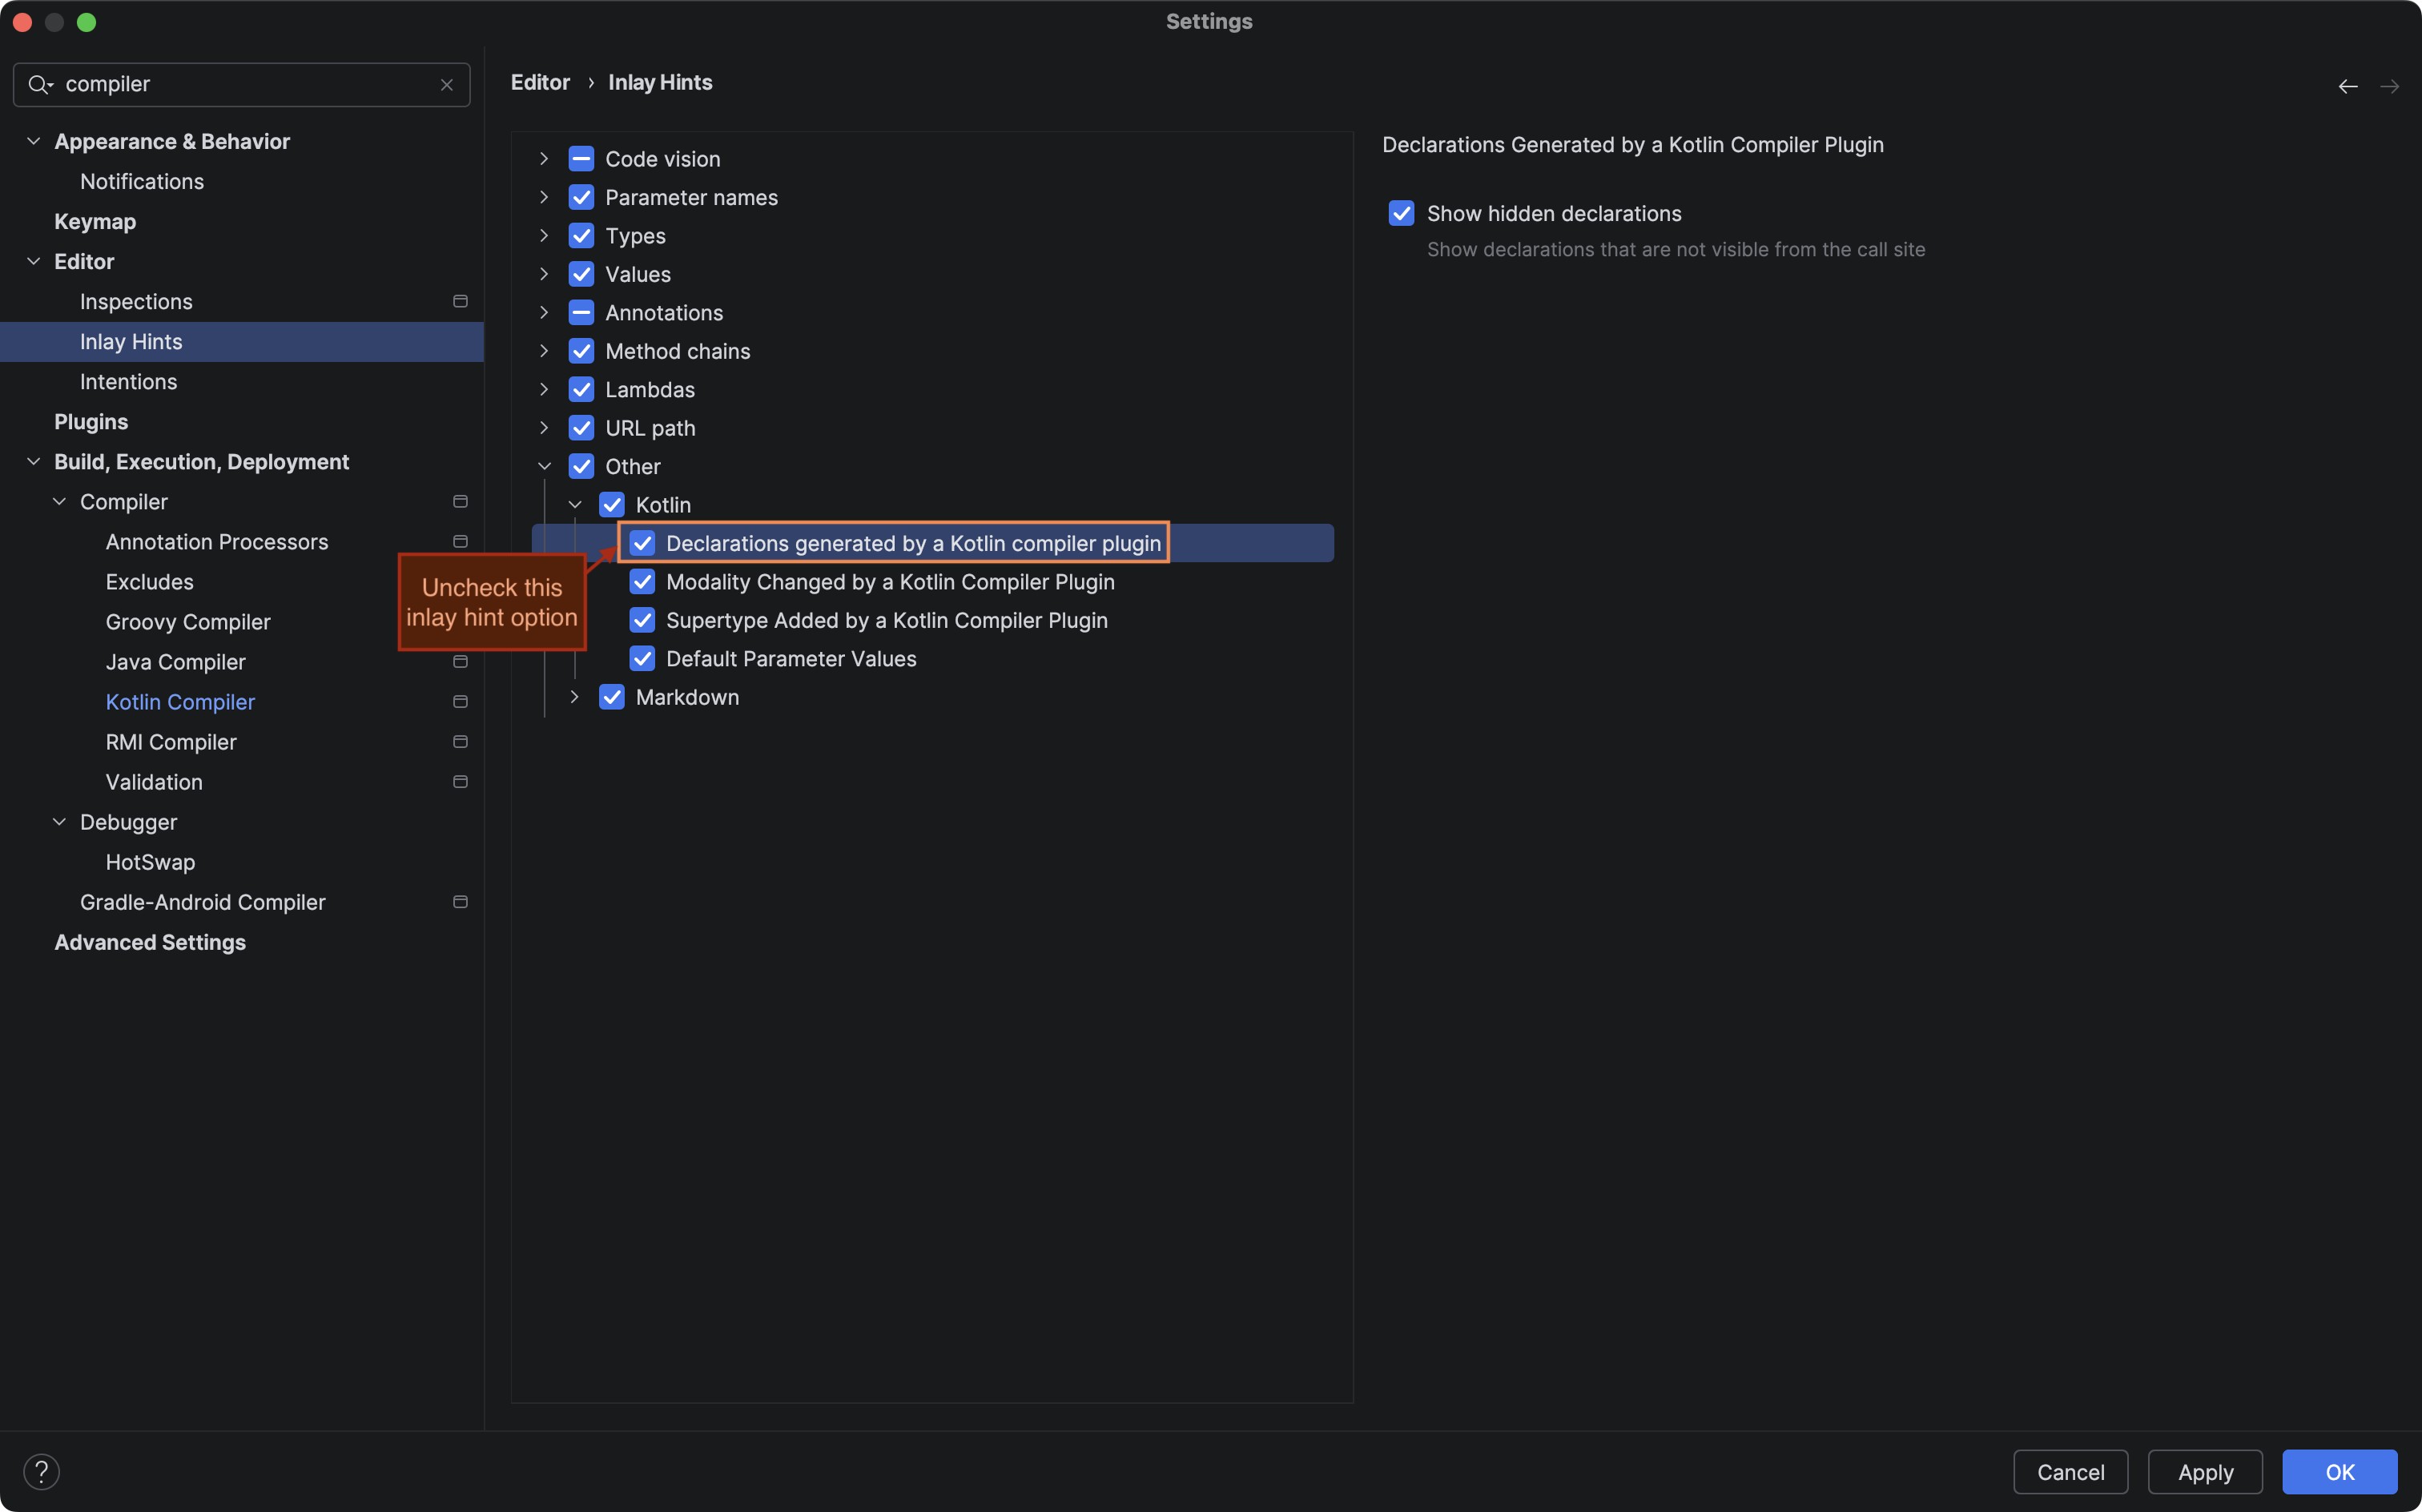Viewport: 2422px width, 1512px height.
Task: Expand the Markdown node
Action: (575, 697)
